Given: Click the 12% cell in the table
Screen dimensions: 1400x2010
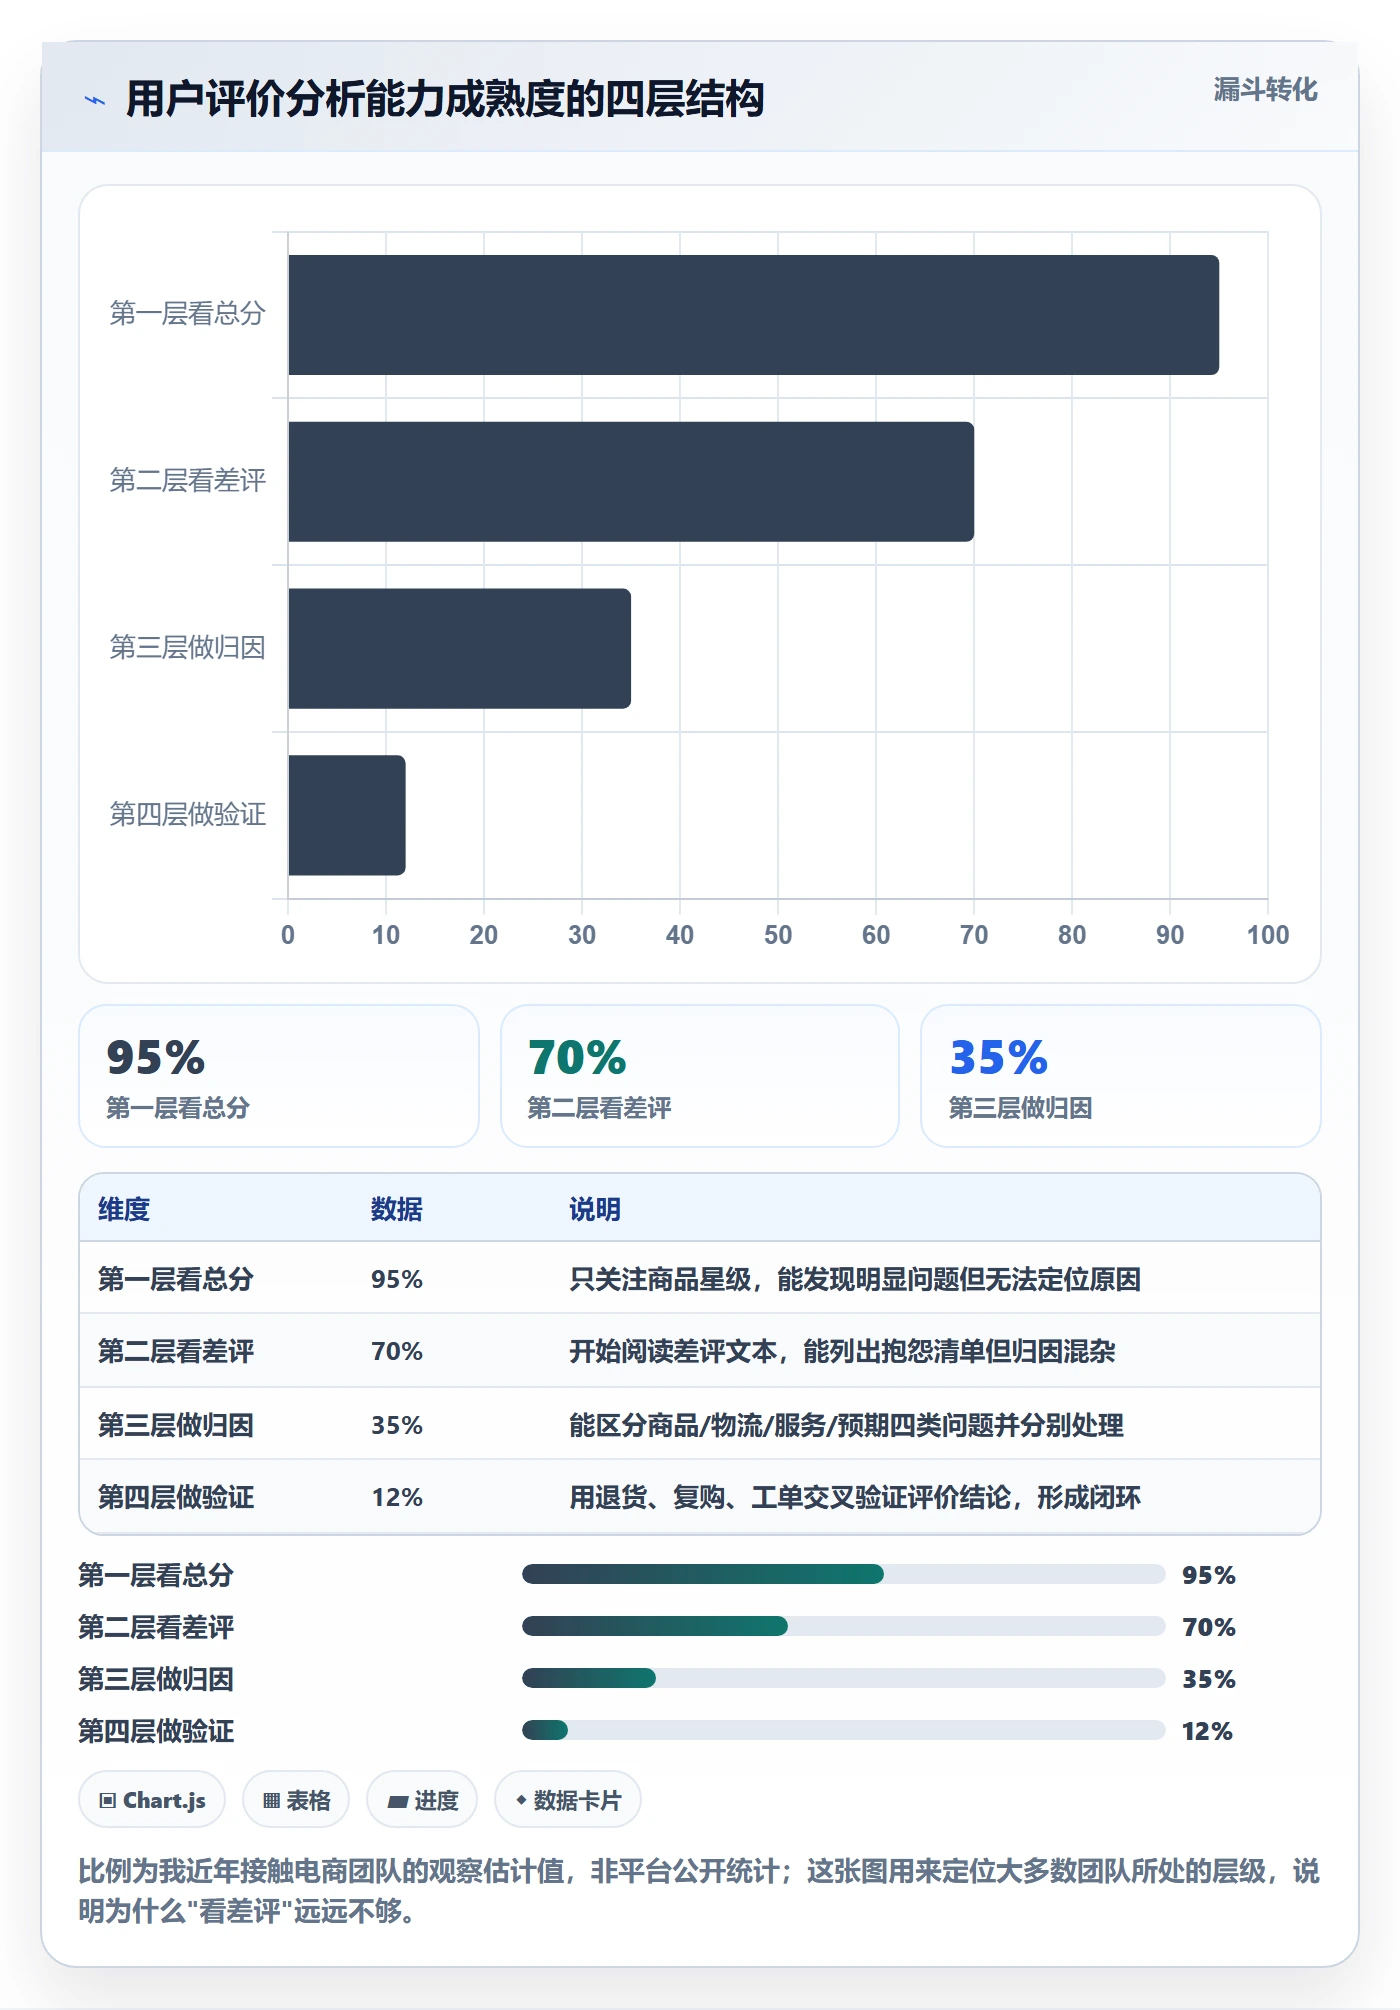Looking at the screenshot, I should 397,1497.
